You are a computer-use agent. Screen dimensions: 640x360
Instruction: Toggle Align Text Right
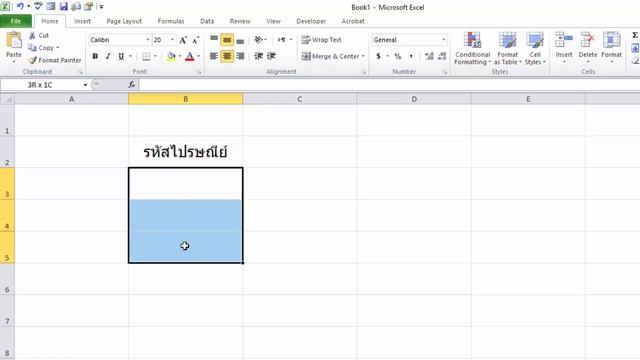pos(240,56)
